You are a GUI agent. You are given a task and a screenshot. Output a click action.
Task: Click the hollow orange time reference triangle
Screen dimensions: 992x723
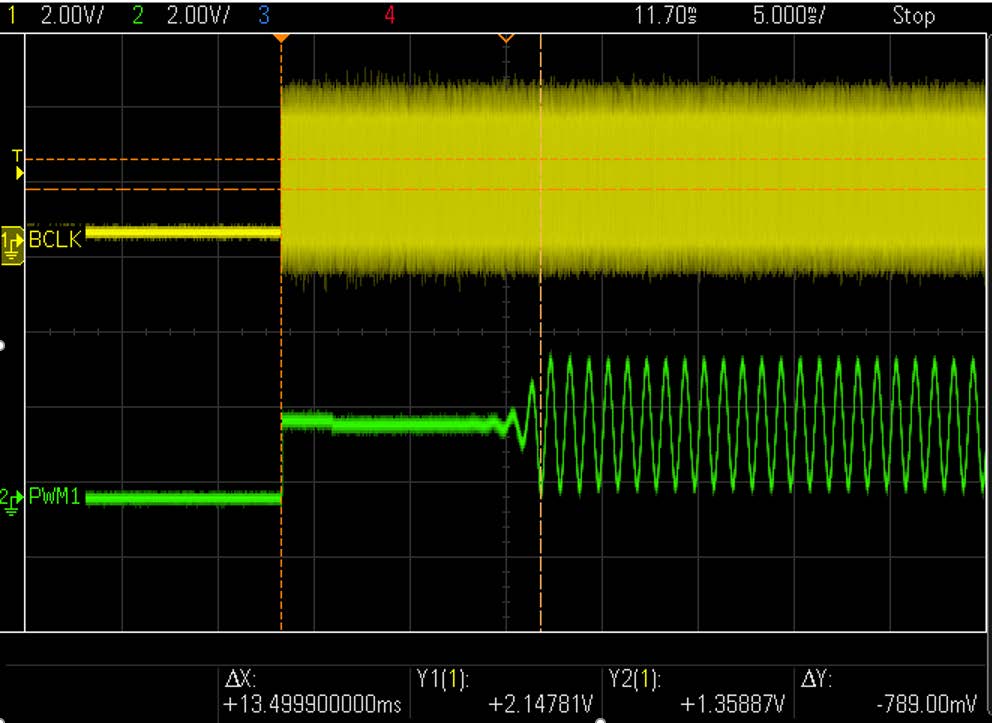506,38
